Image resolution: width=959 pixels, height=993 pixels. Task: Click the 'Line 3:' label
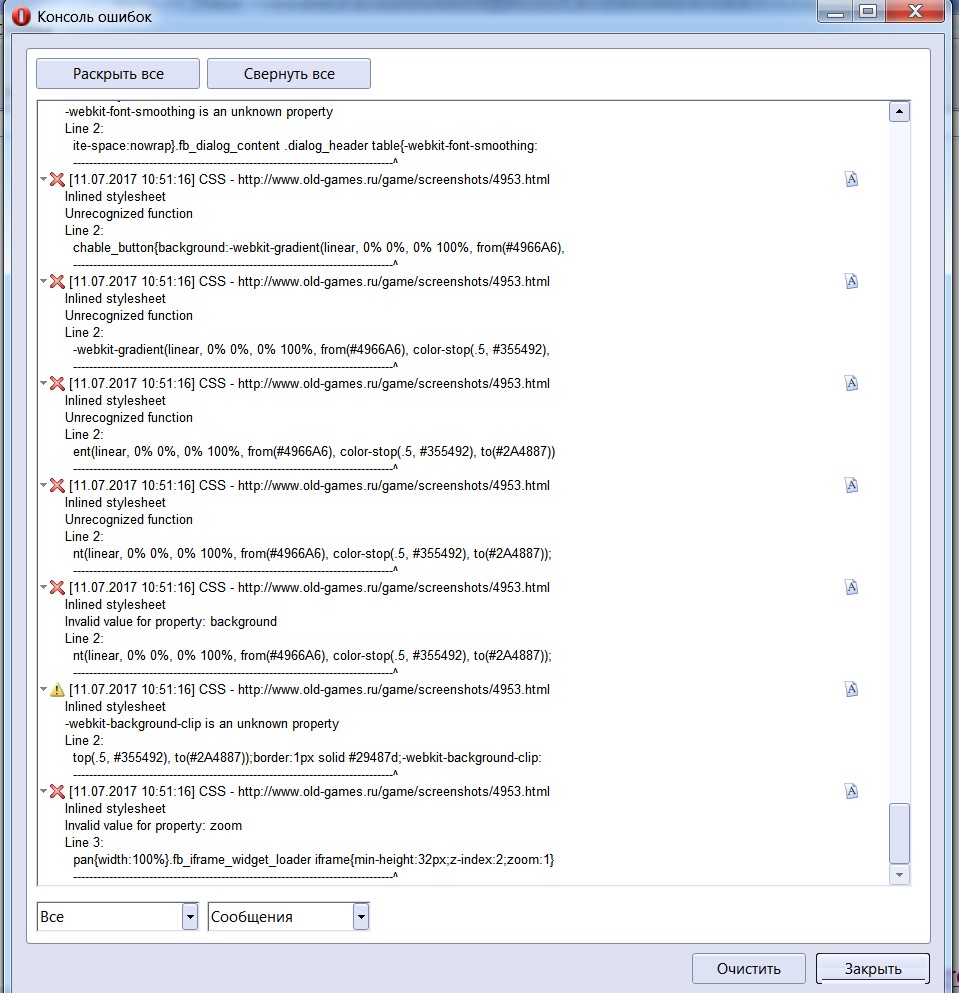pyautogui.click(x=84, y=842)
